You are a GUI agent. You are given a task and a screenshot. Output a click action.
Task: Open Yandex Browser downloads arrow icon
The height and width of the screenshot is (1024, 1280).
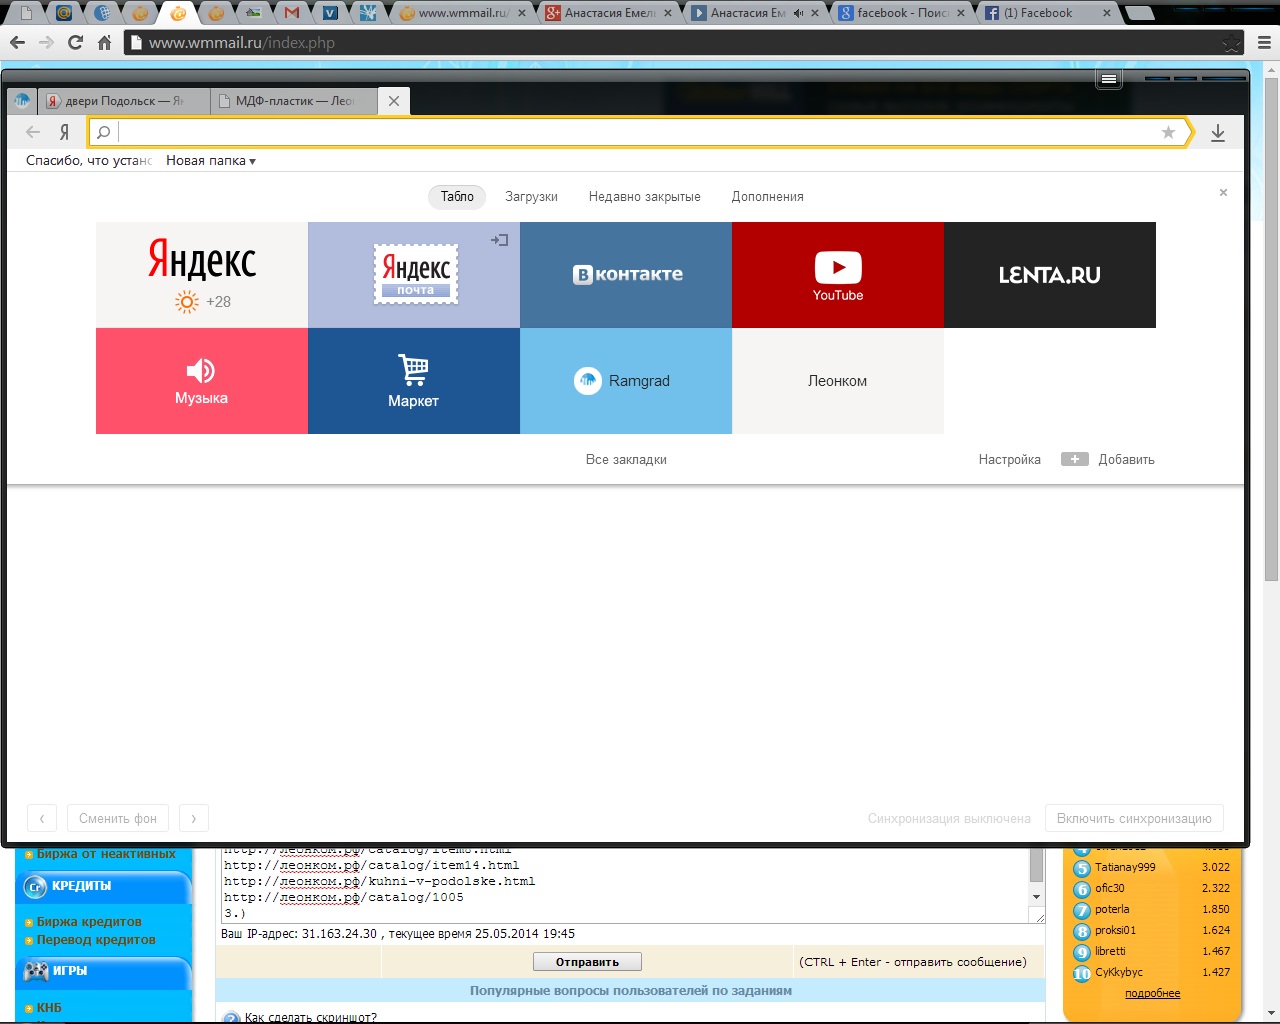click(x=1218, y=132)
